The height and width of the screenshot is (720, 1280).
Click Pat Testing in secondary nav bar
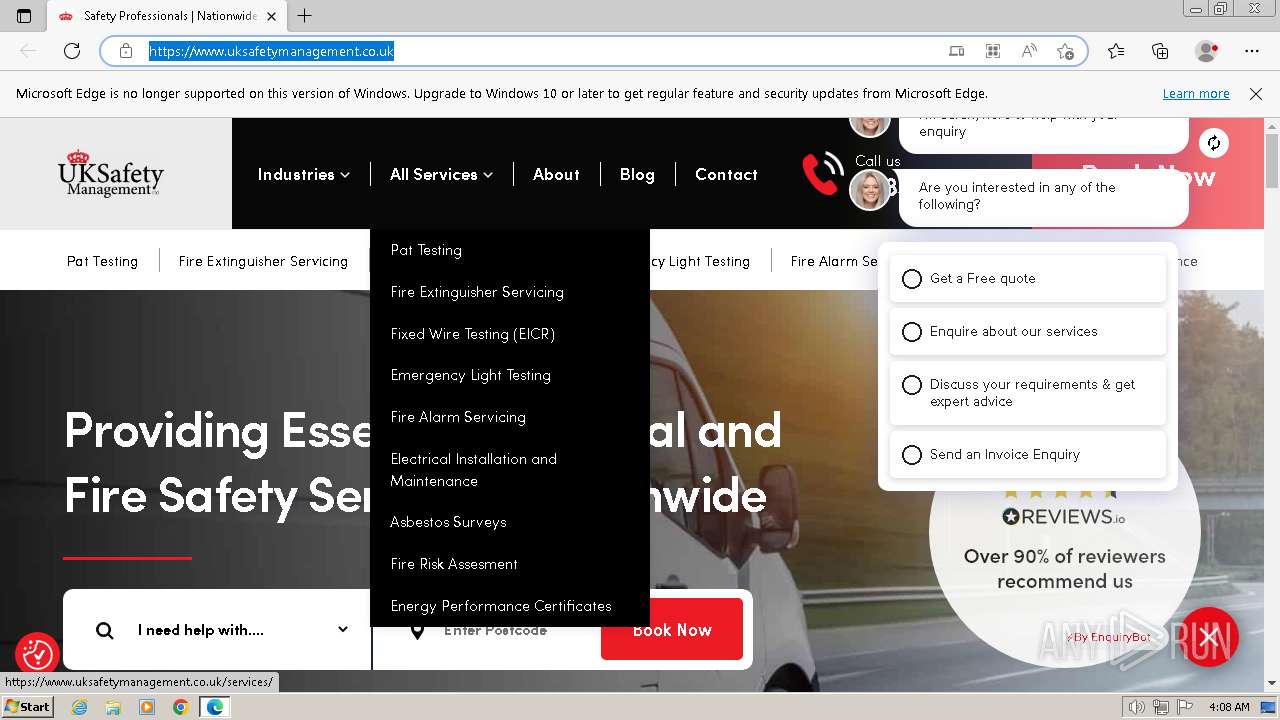tap(102, 261)
